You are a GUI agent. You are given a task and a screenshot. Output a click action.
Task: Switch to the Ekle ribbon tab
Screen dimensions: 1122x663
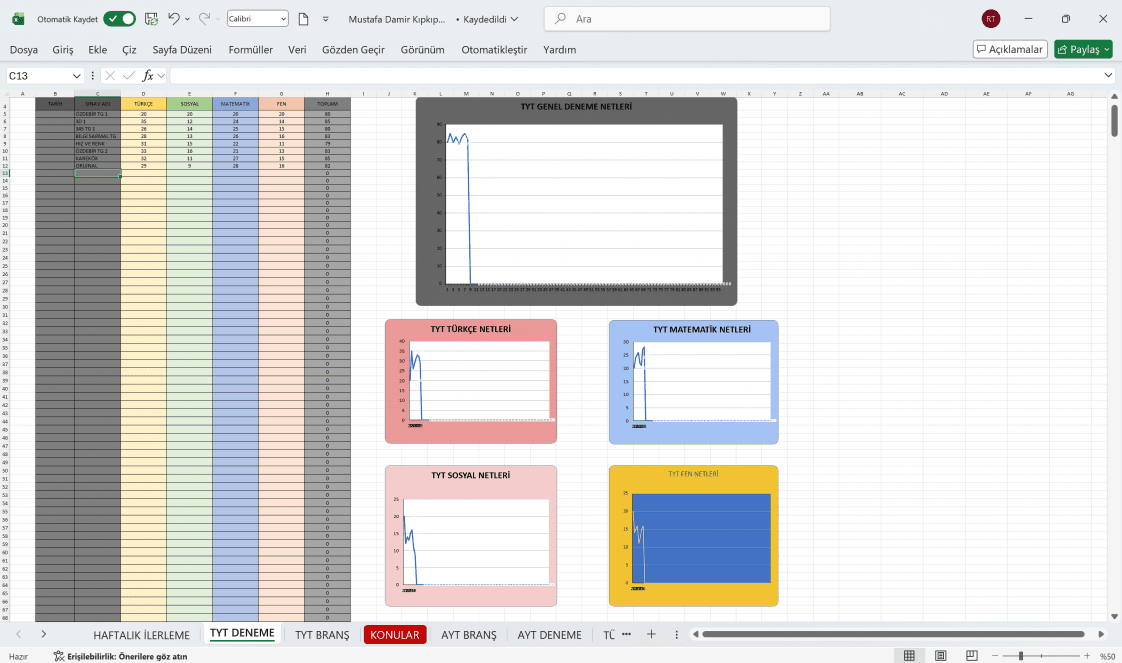pyautogui.click(x=97, y=49)
